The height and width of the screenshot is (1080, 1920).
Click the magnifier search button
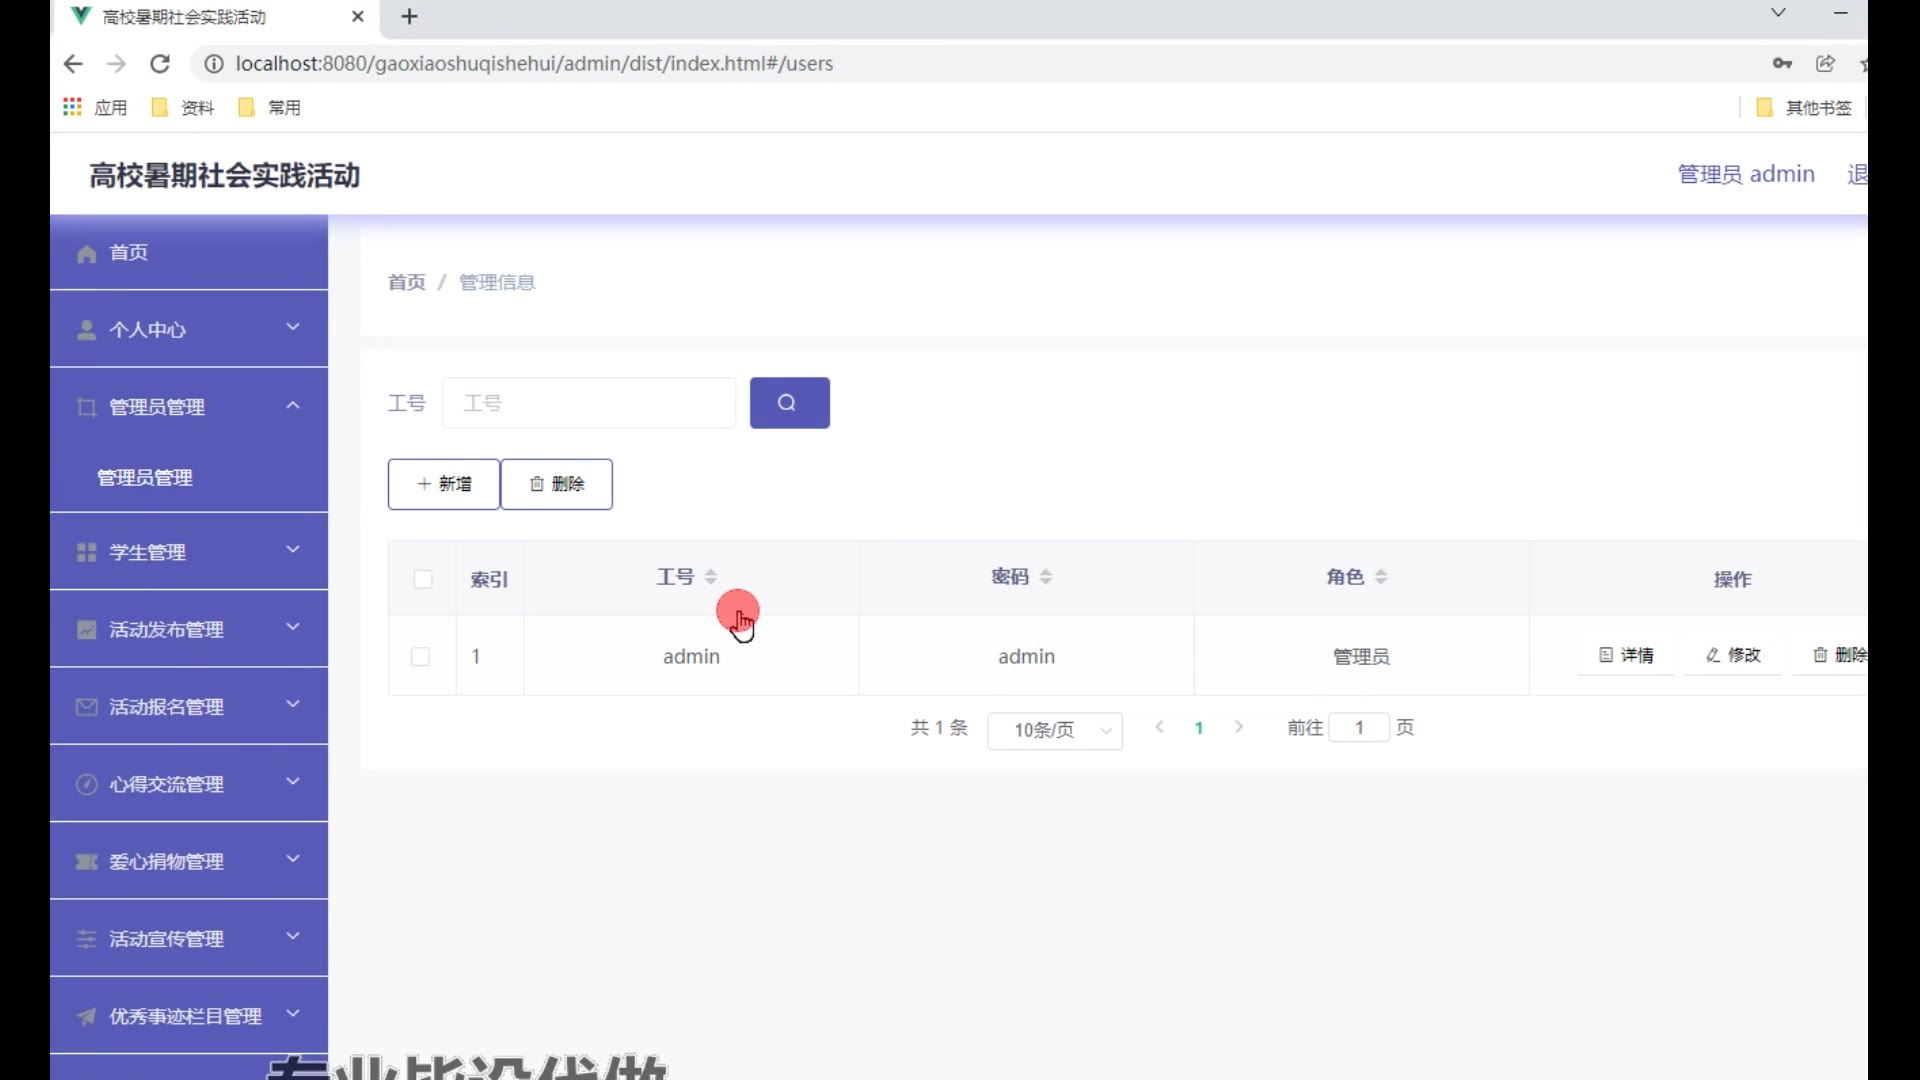tap(789, 403)
